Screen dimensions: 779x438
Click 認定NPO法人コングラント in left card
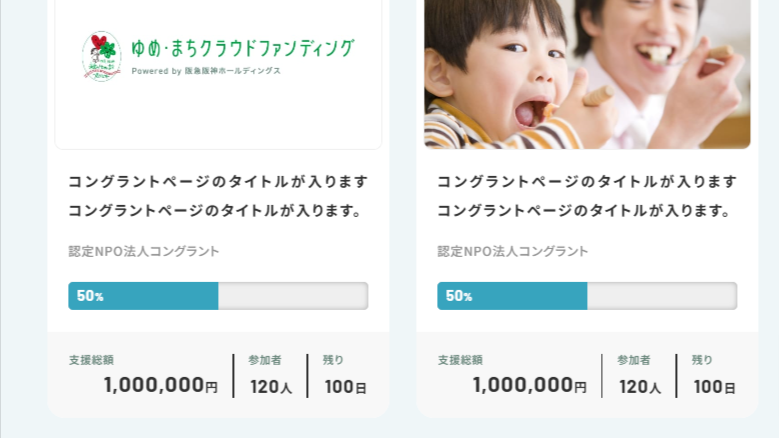(144, 251)
